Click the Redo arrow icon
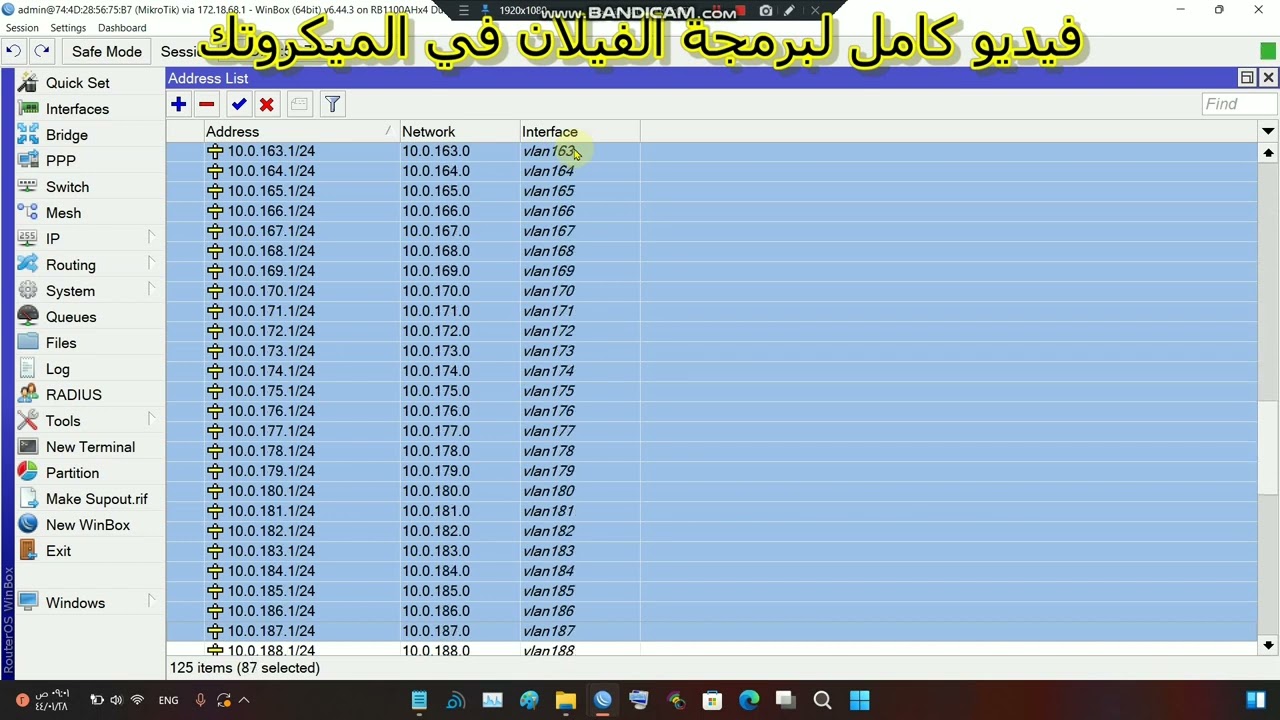 [42, 51]
